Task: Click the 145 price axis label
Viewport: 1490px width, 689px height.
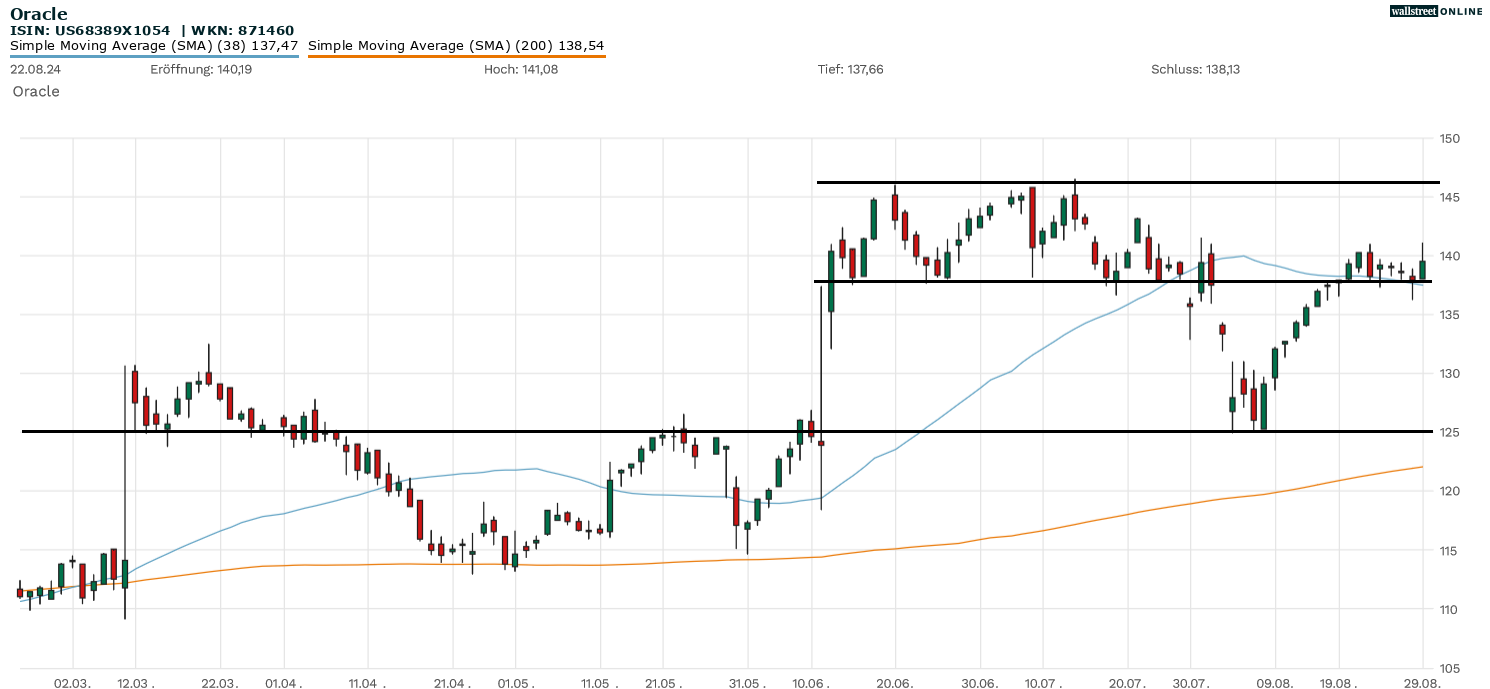Action: point(1448,197)
